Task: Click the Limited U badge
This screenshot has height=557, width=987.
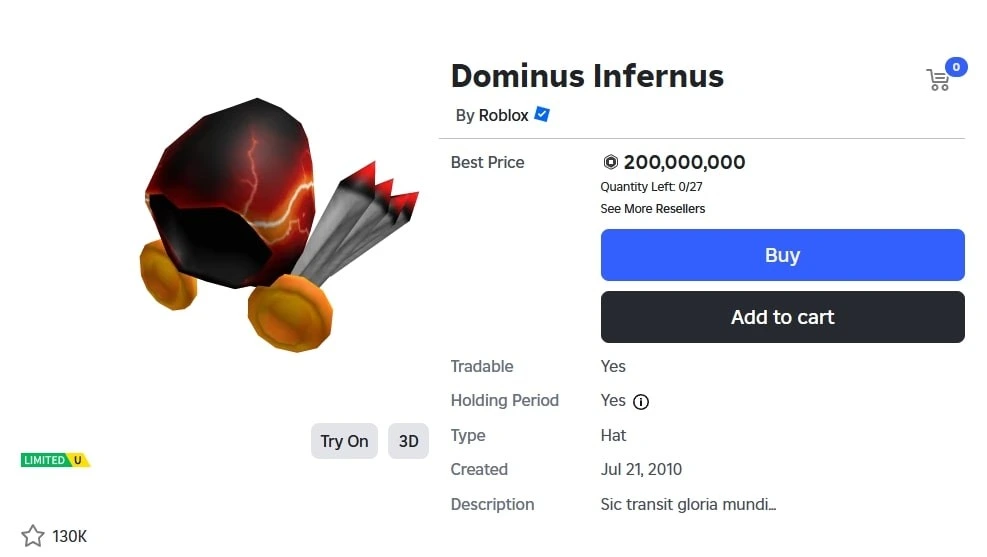Action: pyautogui.click(x=55, y=460)
